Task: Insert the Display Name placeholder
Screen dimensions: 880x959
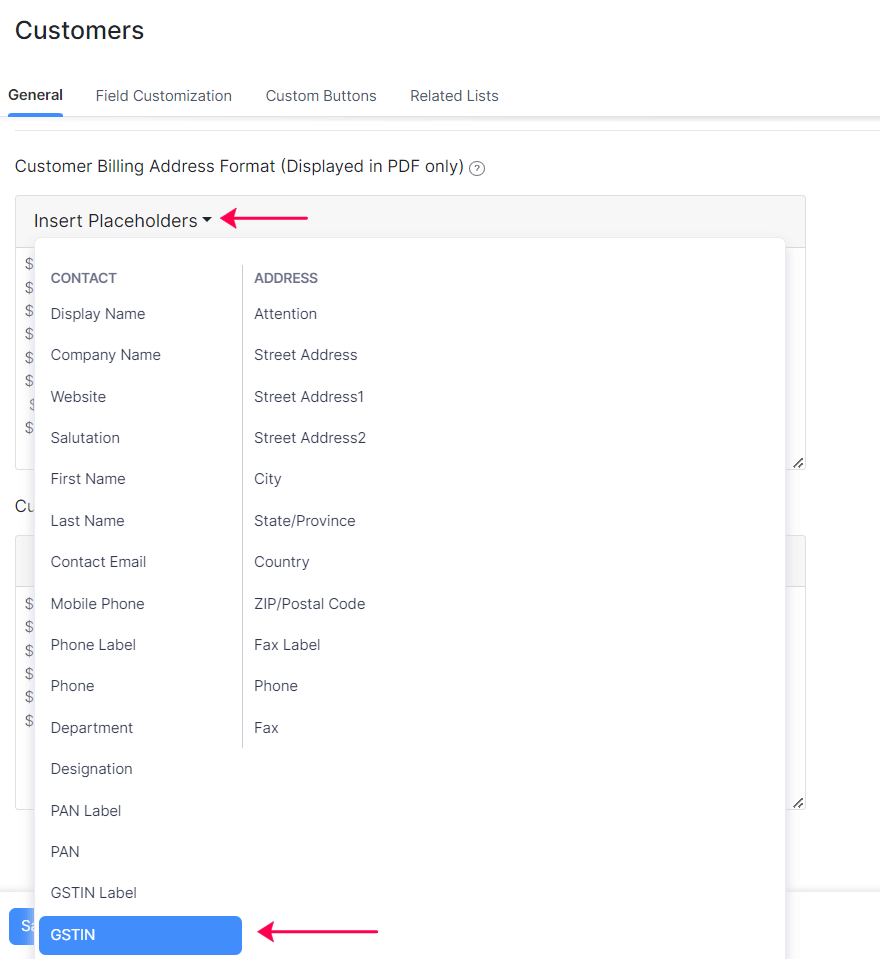Action: [98, 314]
